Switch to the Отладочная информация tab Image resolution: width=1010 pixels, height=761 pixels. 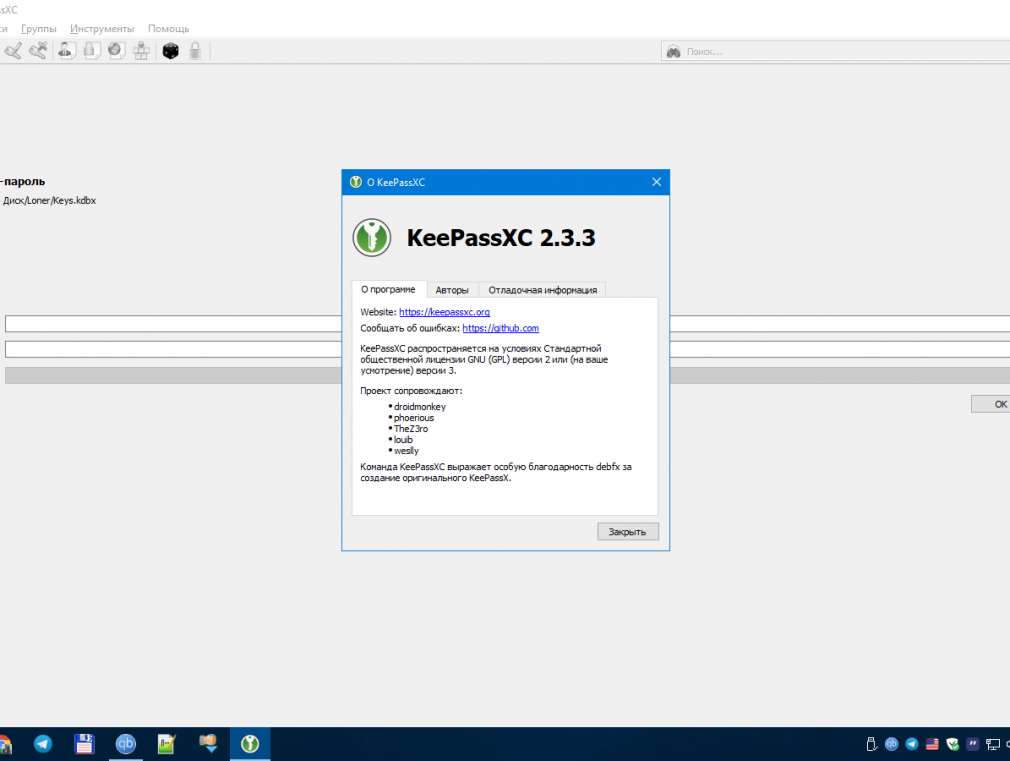(542, 290)
